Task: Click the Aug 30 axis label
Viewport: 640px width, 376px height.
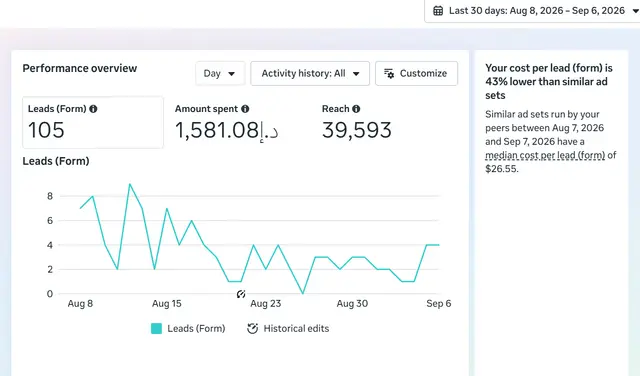Action: [352, 304]
